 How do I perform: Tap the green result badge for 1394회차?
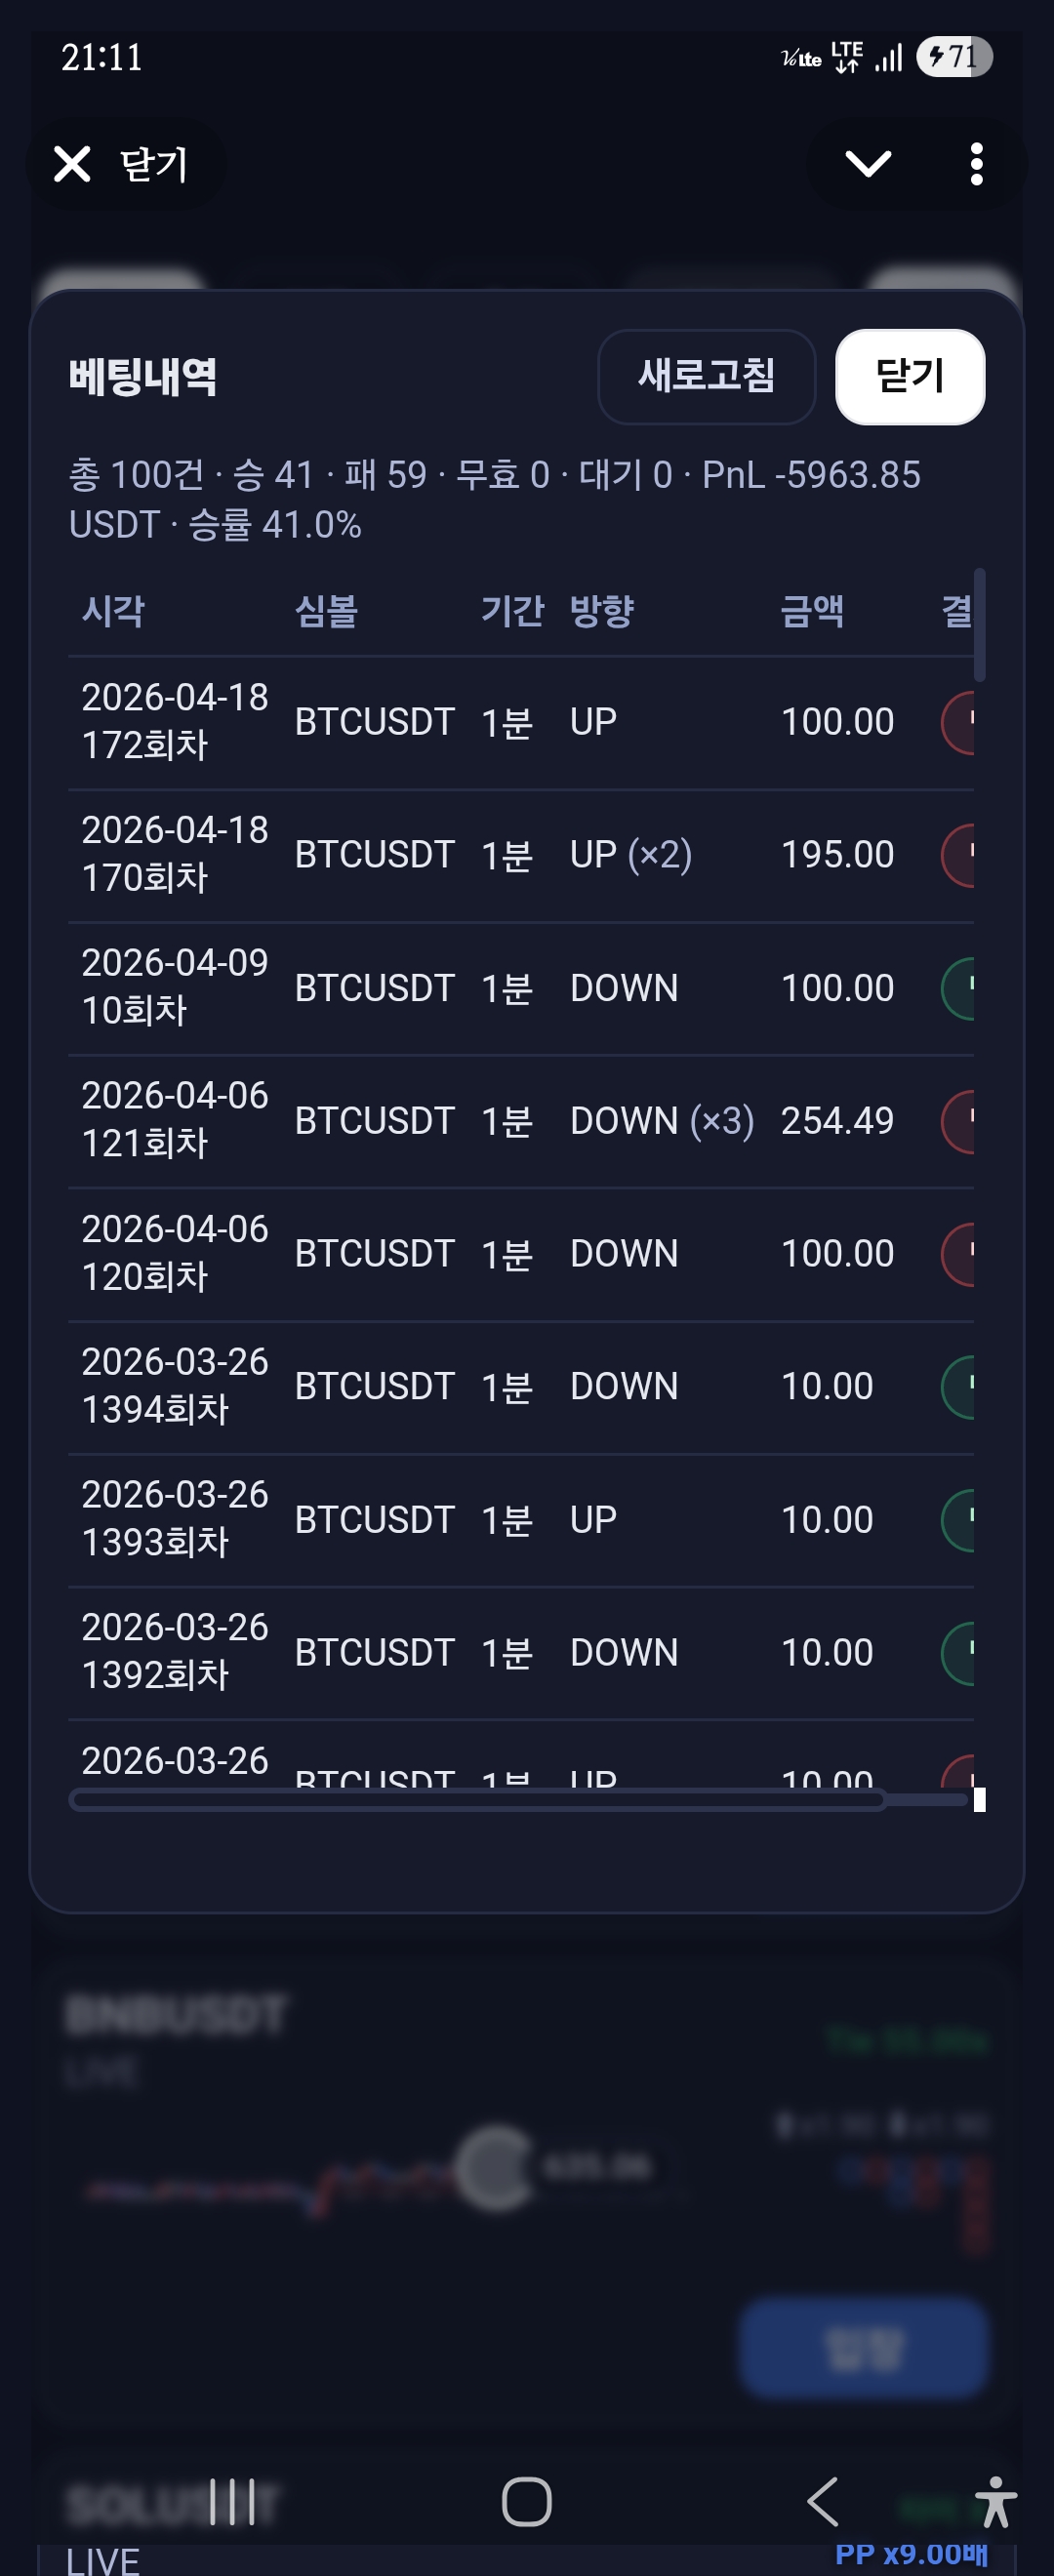pos(959,1386)
